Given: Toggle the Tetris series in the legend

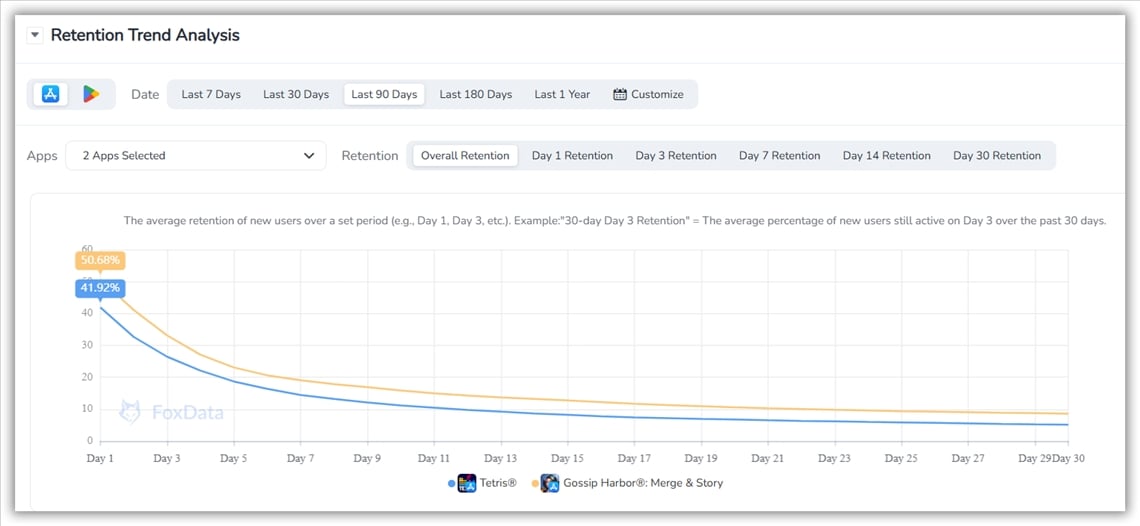Looking at the screenshot, I should (498, 483).
